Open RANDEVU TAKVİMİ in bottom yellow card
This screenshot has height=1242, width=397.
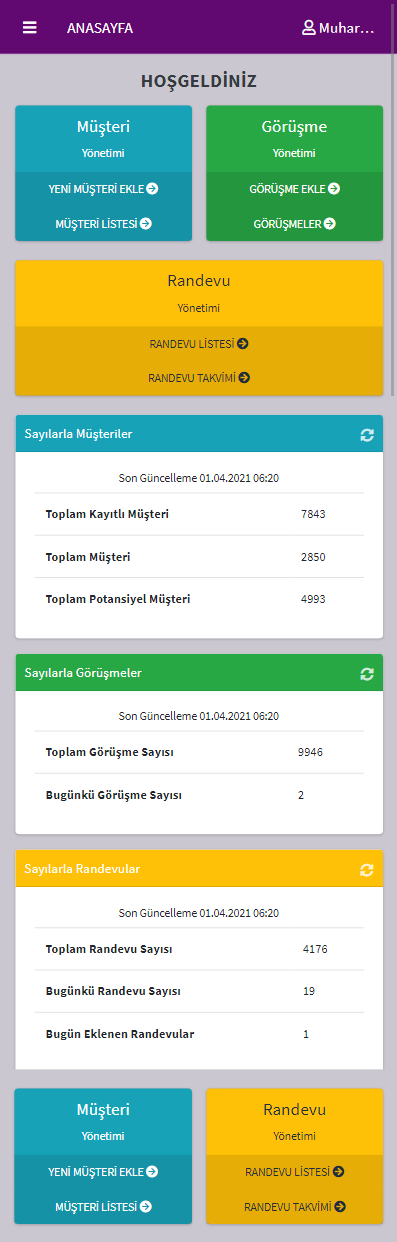[x=294, y=1207]
